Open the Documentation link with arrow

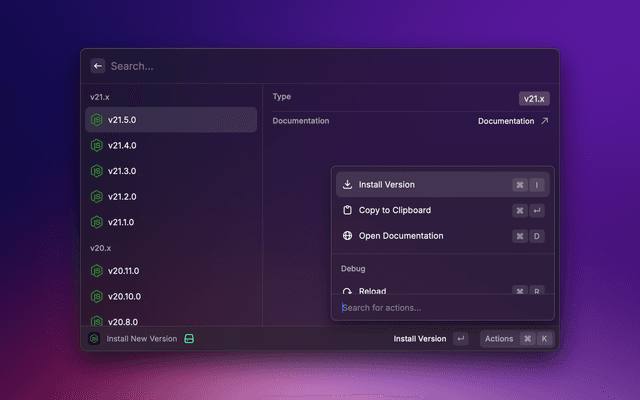(x=513, y=121)
